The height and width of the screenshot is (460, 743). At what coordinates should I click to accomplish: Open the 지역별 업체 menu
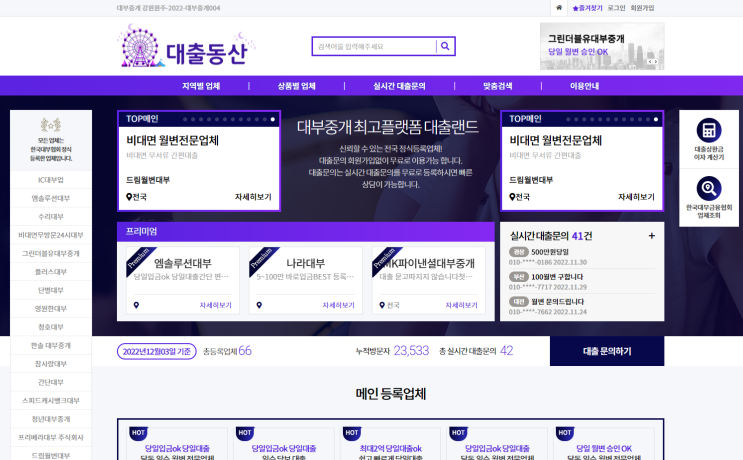[x=201, y=86]
